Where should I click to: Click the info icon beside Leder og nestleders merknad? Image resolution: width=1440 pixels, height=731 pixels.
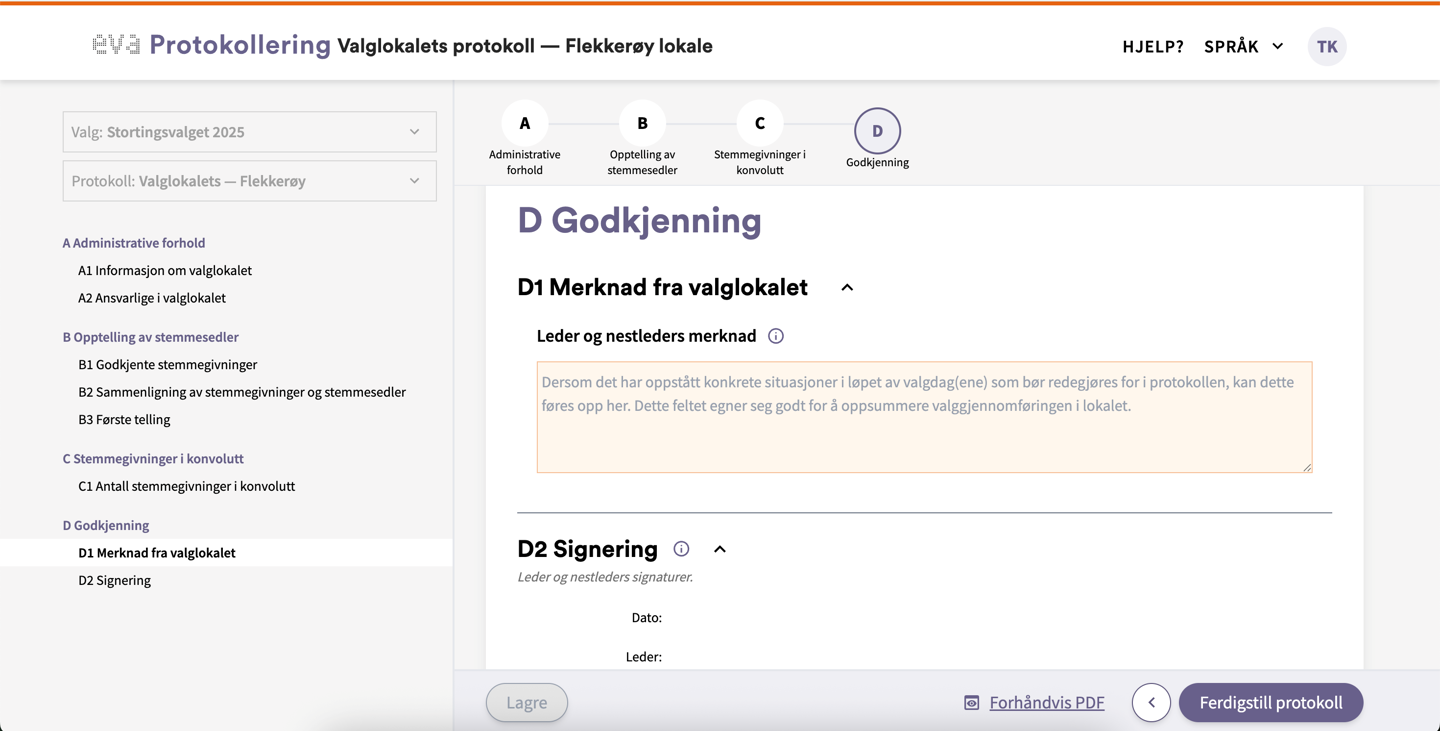[776, 336]
